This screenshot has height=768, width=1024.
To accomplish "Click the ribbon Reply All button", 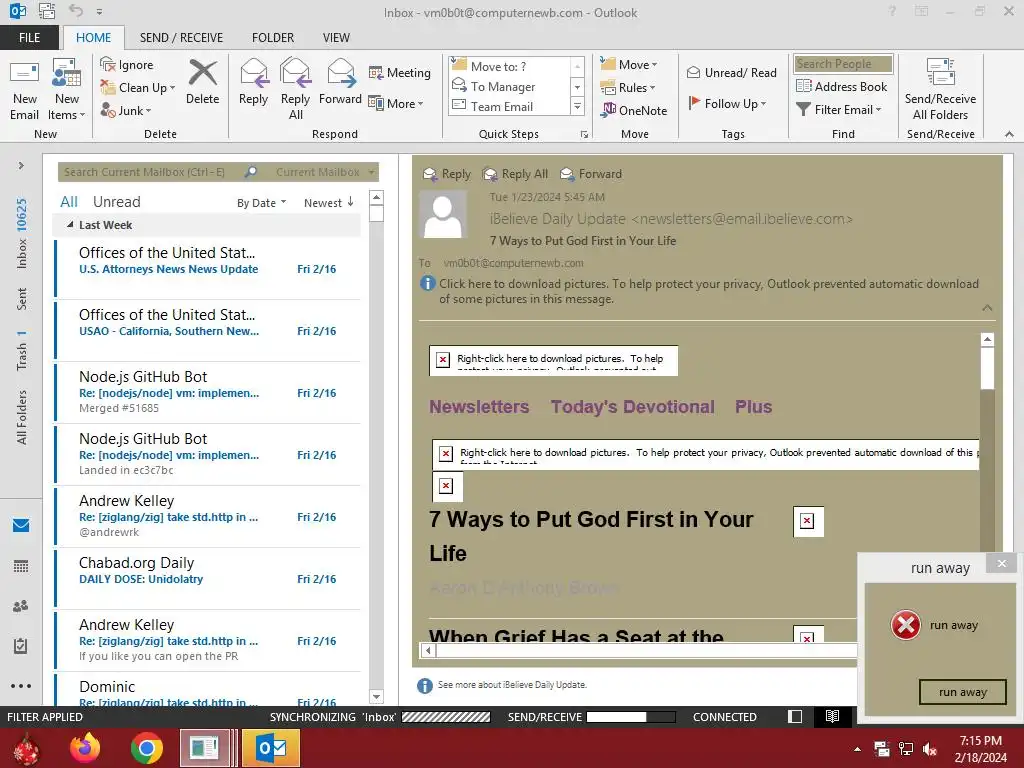I will (295, 90).
